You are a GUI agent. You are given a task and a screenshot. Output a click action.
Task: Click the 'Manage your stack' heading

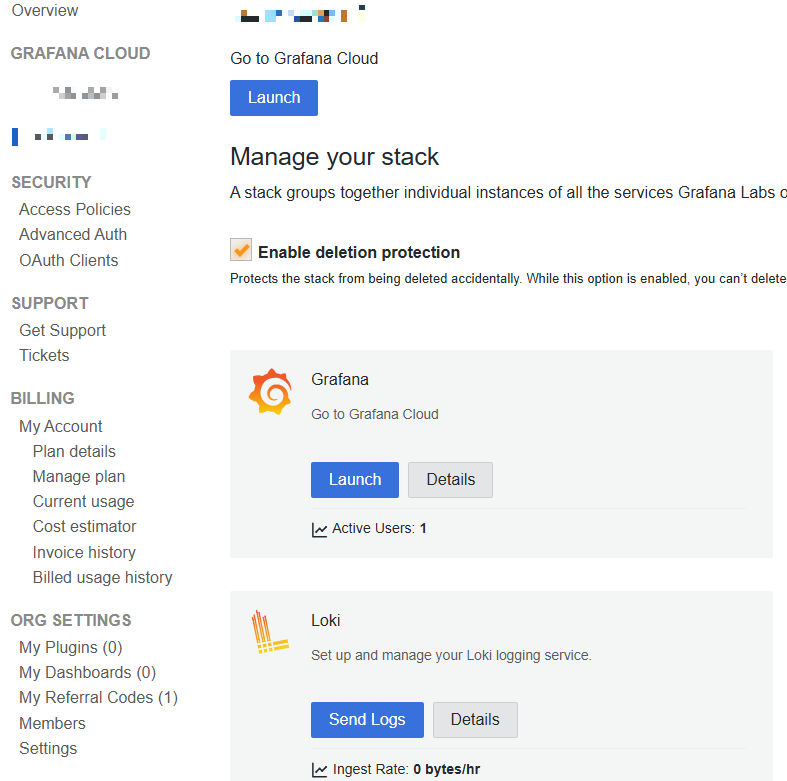335,157
